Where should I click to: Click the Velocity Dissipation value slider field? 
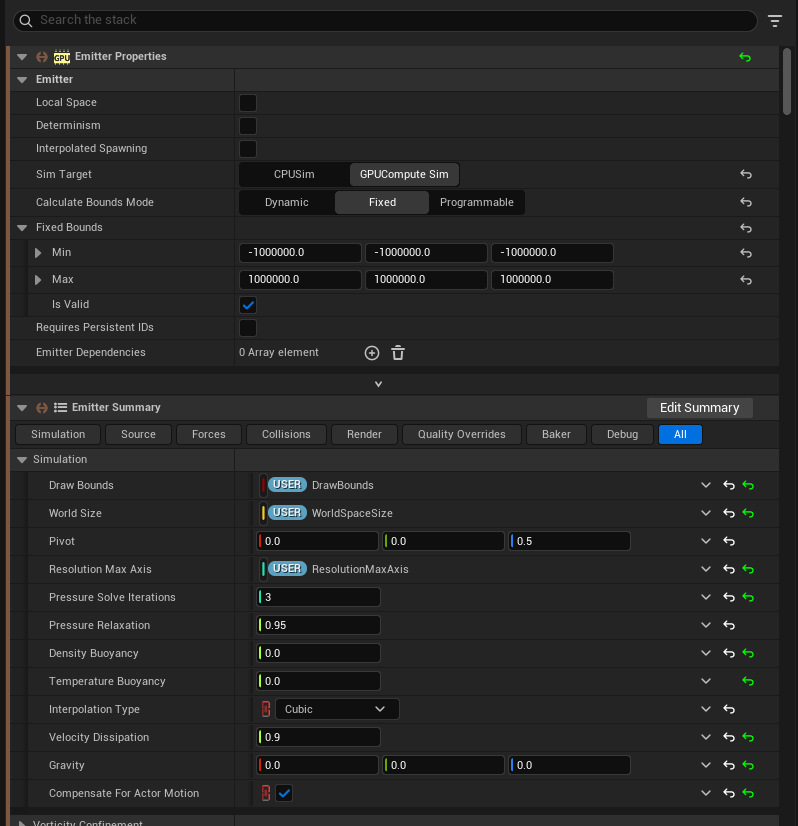click(x=320, y=737)
